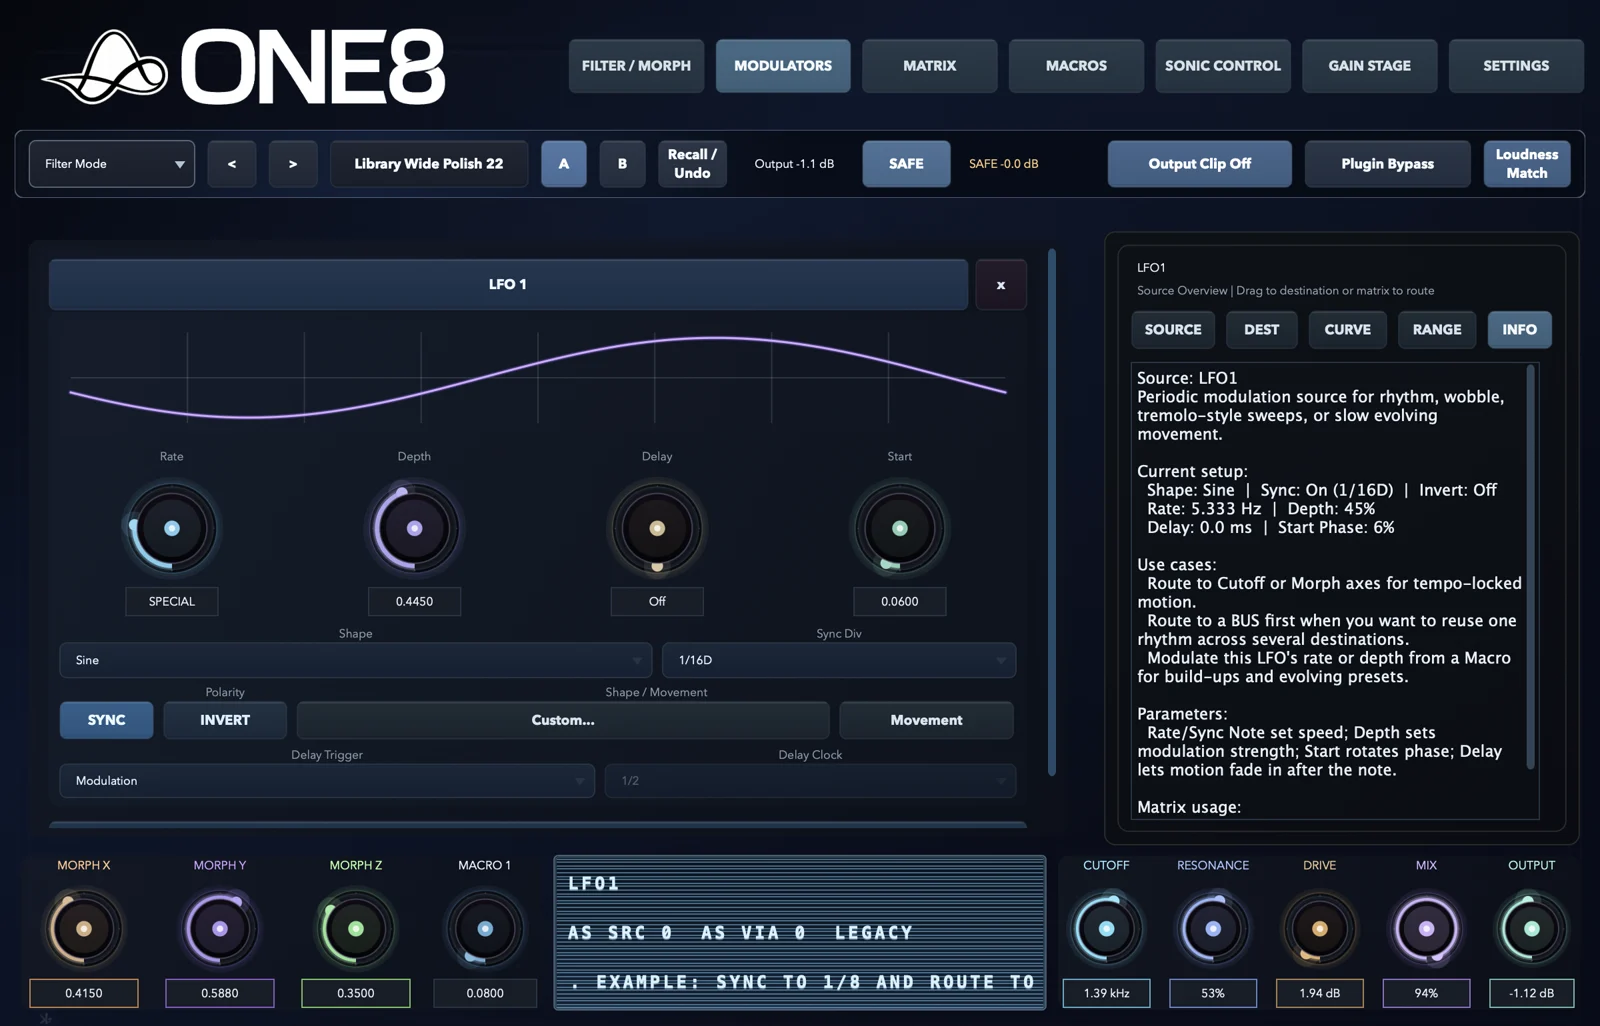Click the ONE8 hat logo icon

click(105, 67)
